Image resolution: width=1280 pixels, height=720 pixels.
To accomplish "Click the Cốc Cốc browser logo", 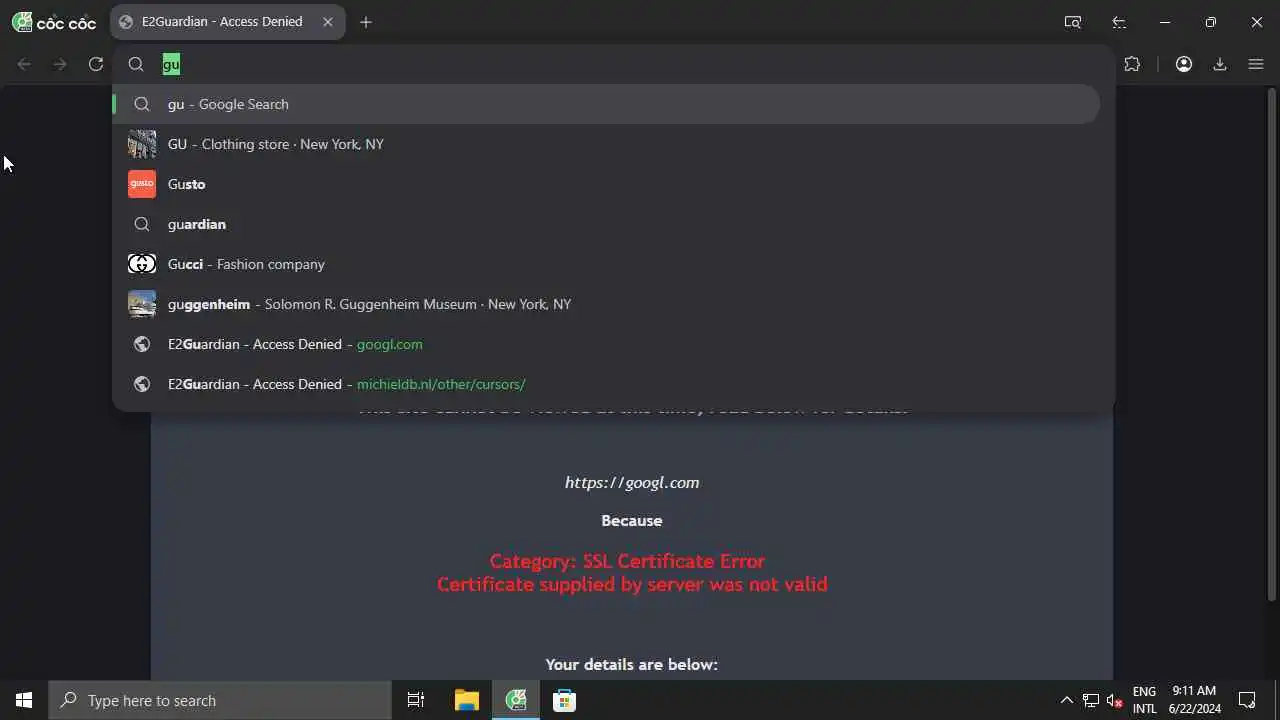I will pos(53,22).
